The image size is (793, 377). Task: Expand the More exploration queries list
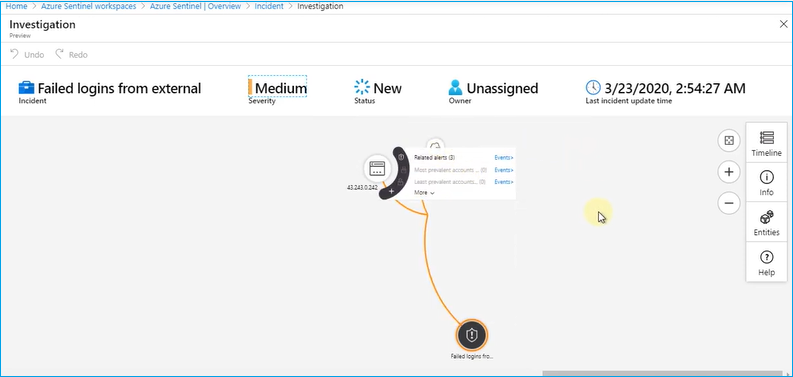(424, 193)
